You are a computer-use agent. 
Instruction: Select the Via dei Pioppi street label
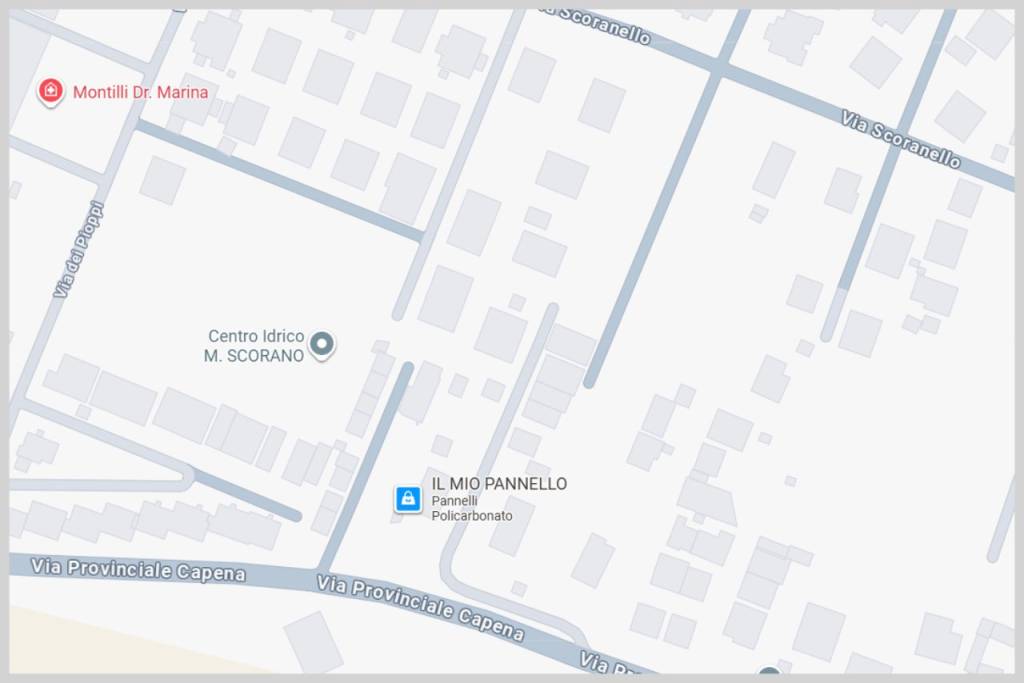click(x=78, y=249)
